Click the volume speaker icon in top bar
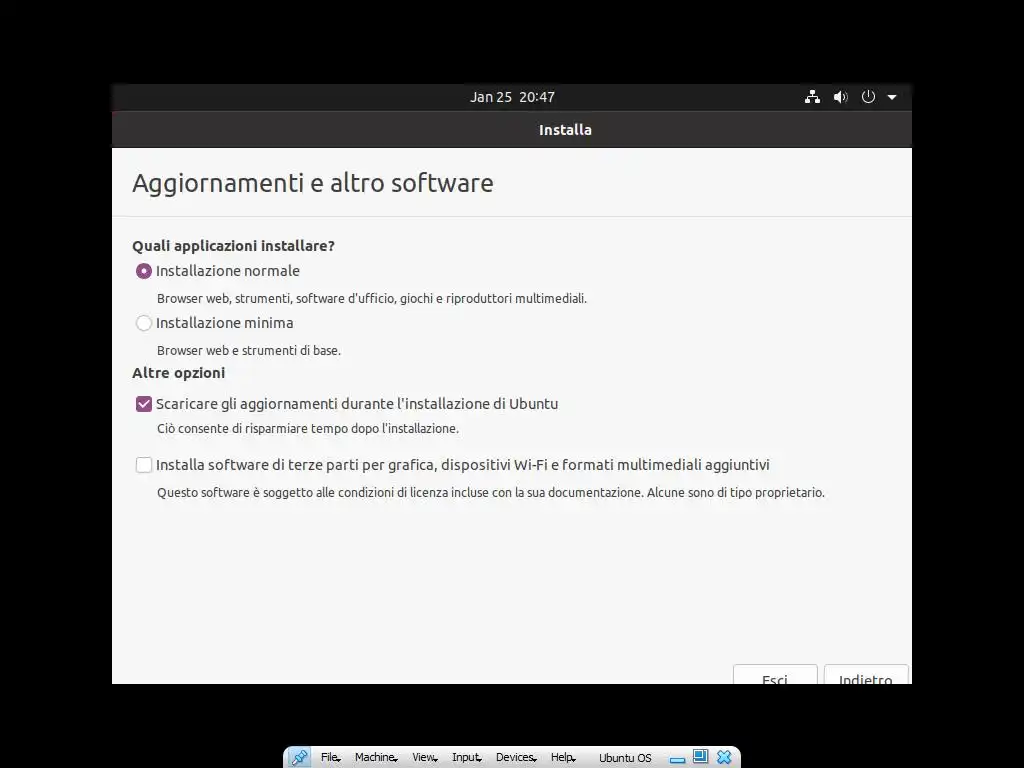Viewport: 1024px width, 768px height. click(840, 97)
